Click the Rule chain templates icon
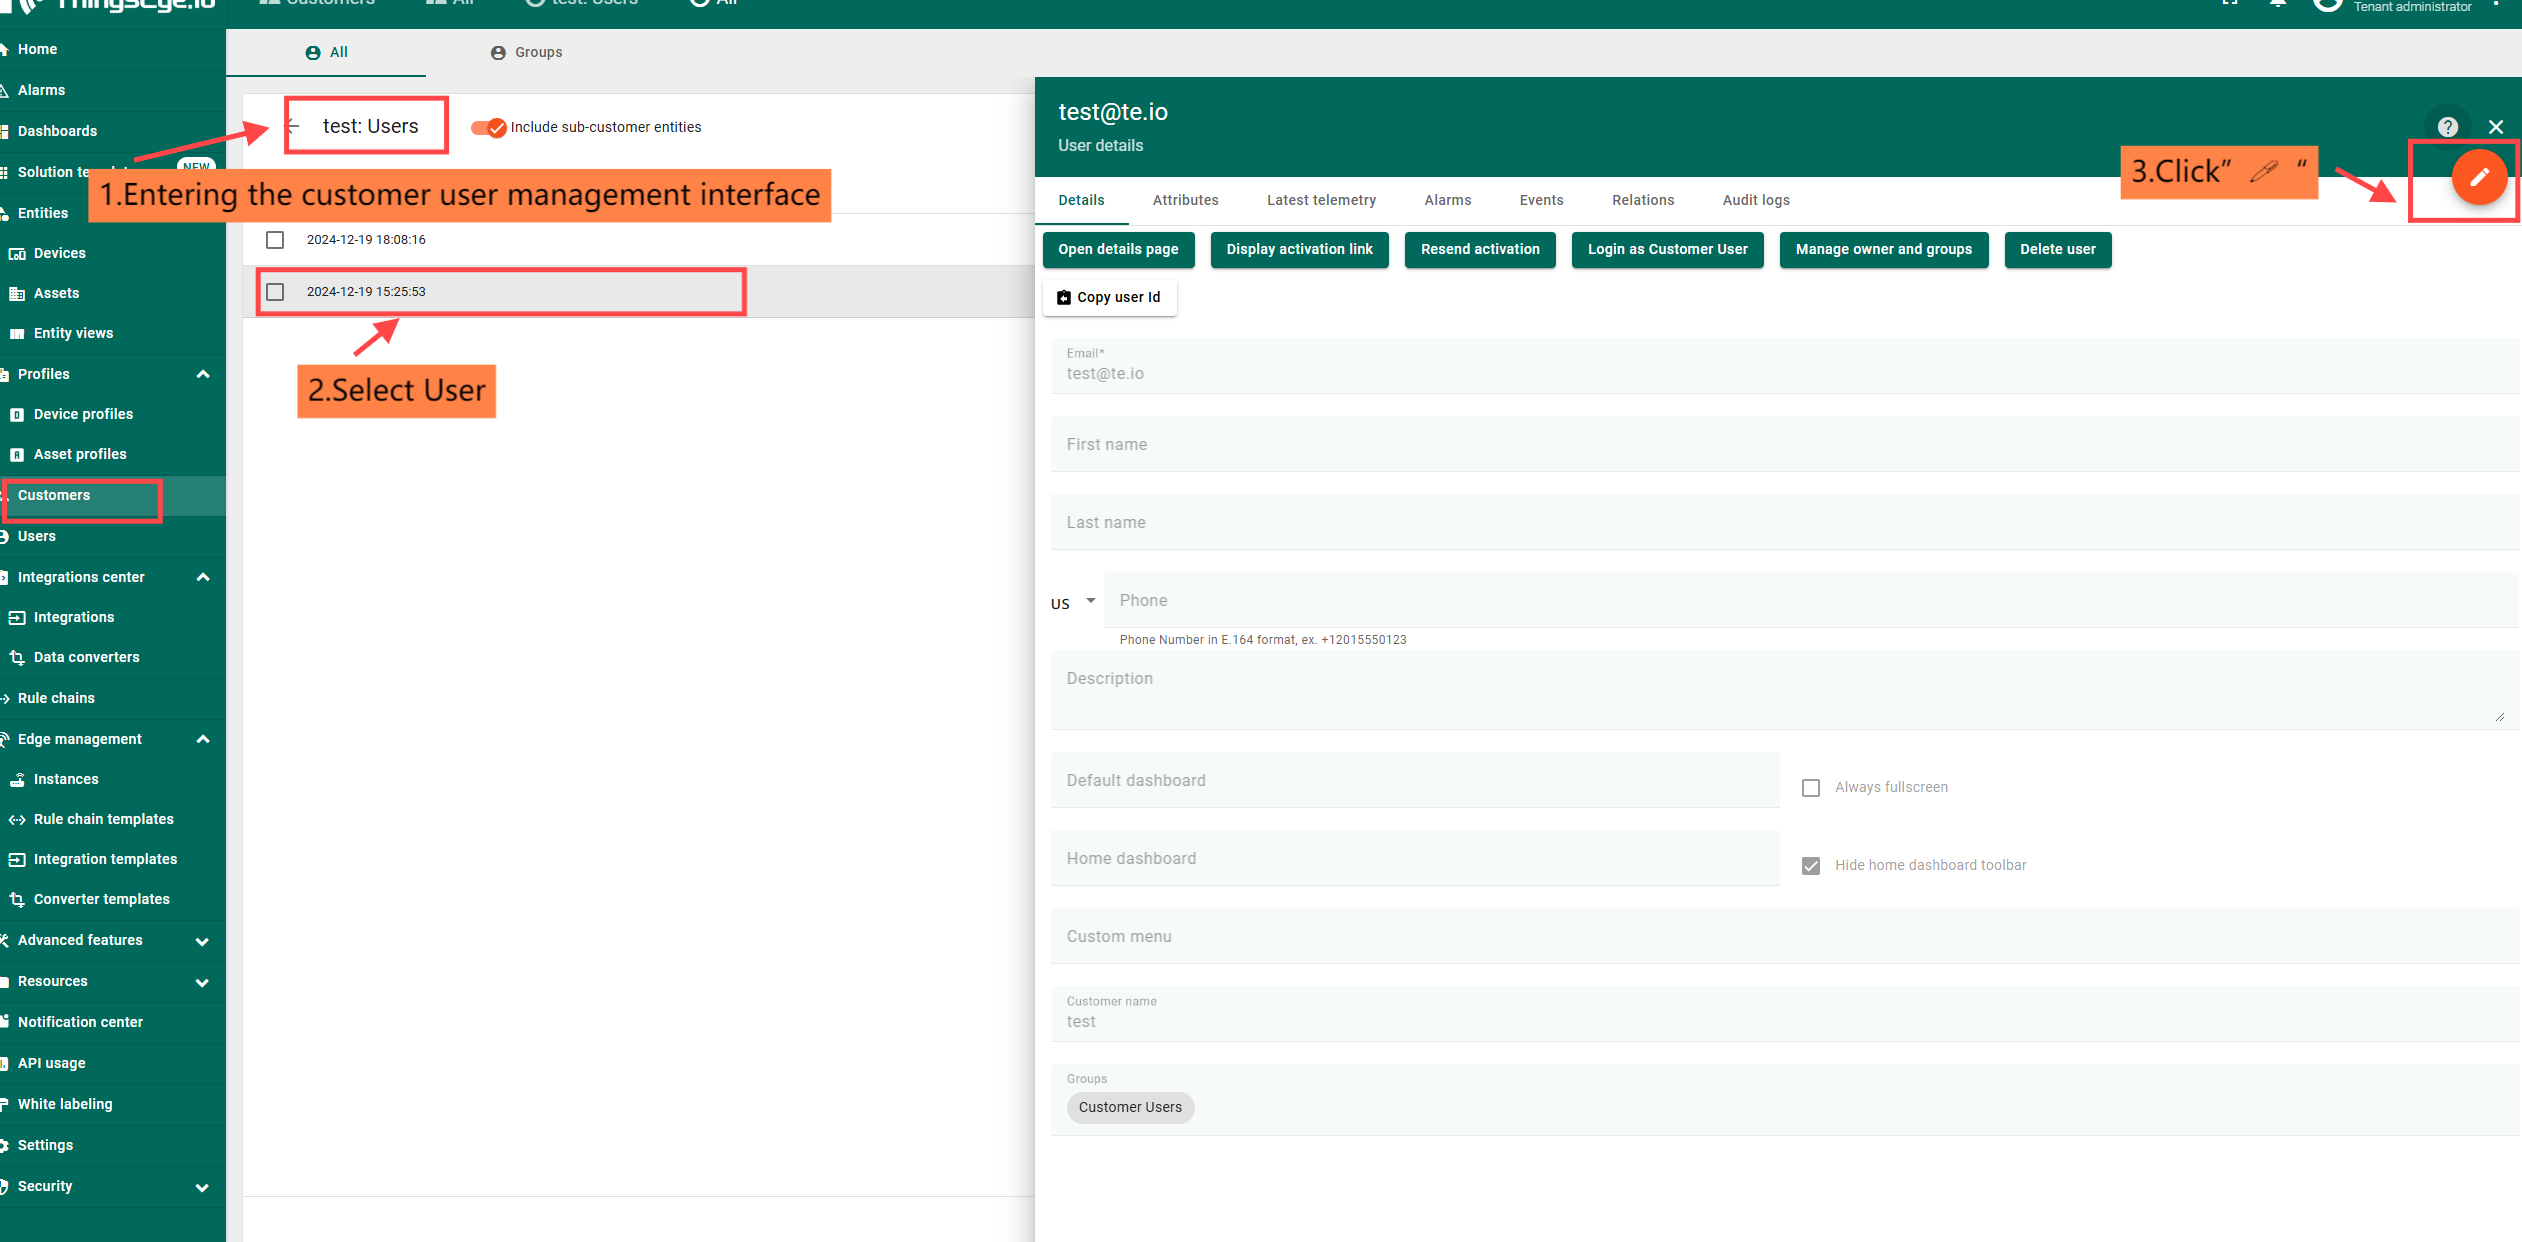 pyautogui.click(x=17, y=819)
